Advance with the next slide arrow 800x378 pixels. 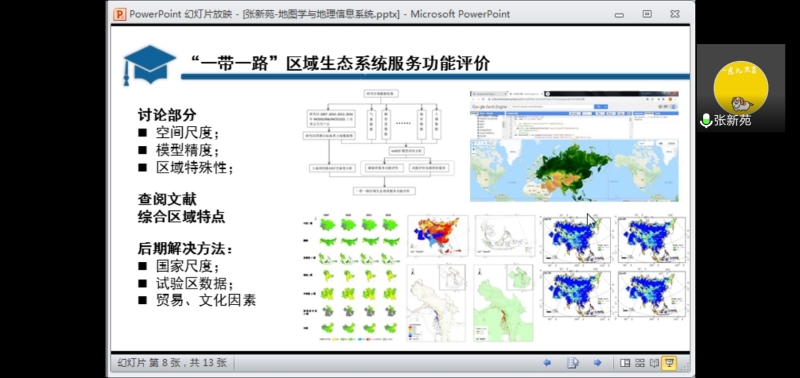point(597,363)
